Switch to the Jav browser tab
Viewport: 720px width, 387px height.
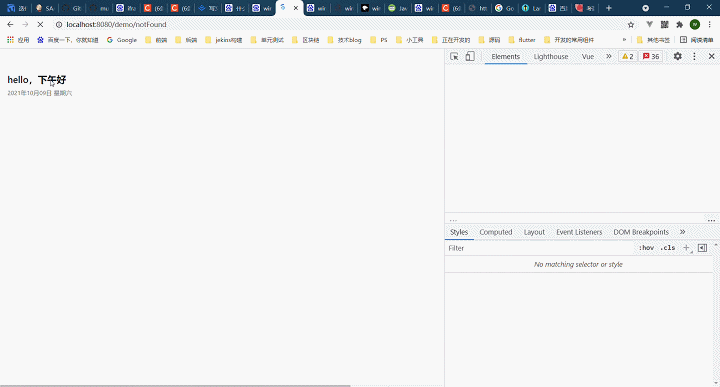point(398,8)
